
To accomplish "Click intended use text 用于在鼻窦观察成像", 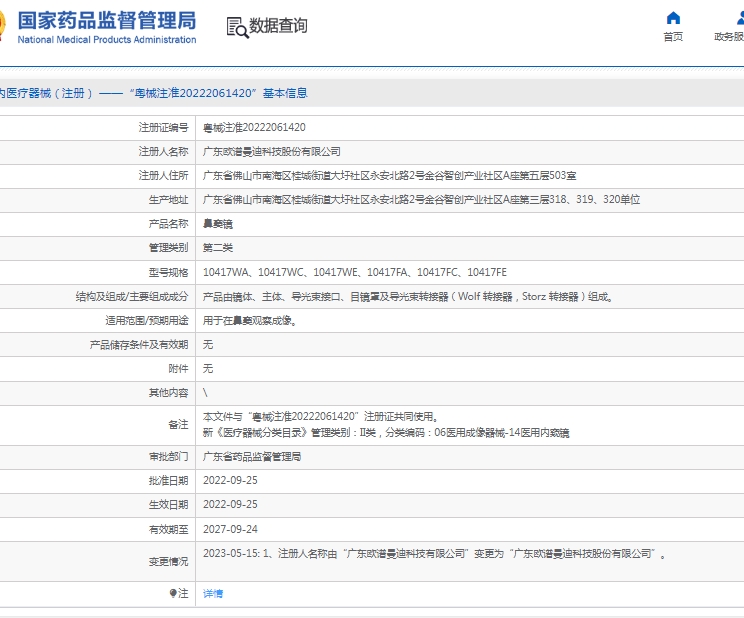I will (250, 321).
